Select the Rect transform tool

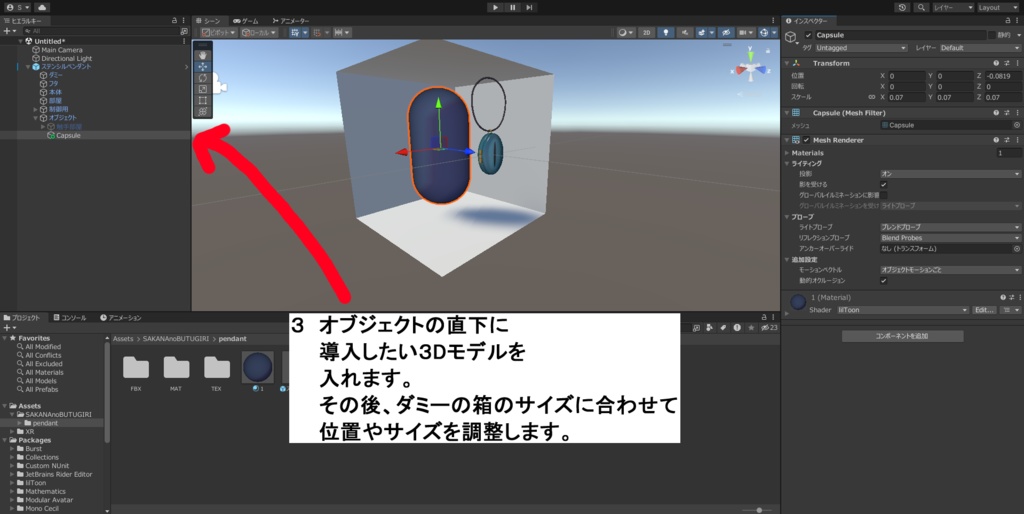coord(202,100)
